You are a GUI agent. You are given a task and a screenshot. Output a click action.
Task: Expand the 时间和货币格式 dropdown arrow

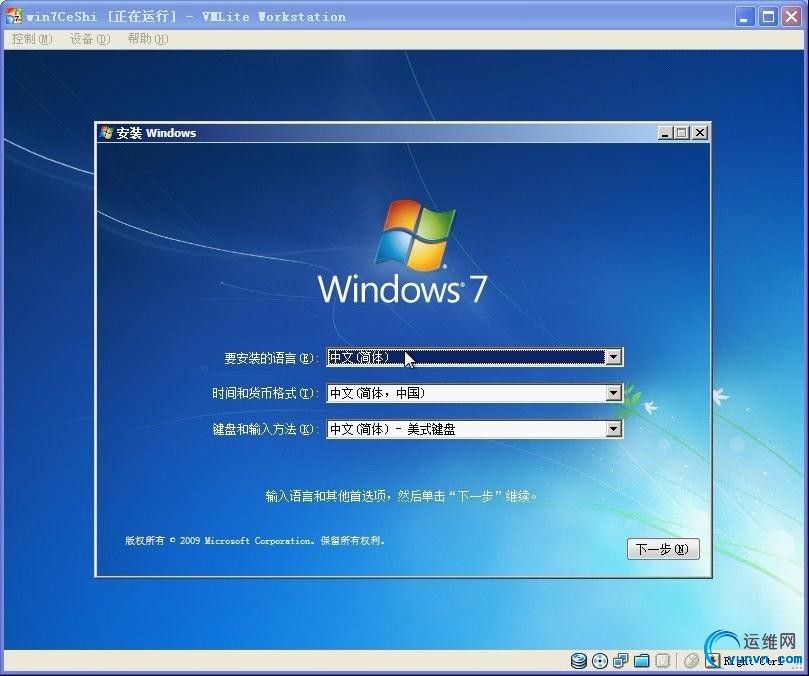pyautogui.click(x=613, y=393)
